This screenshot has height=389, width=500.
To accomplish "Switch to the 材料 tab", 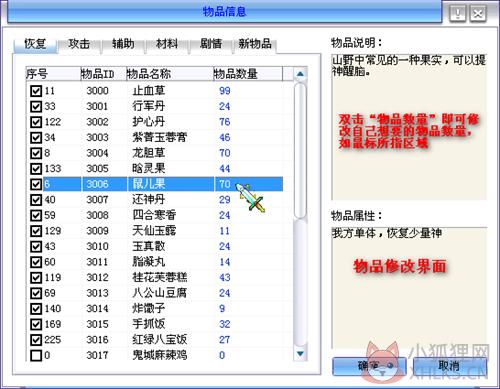I will [x=167, y=44].
